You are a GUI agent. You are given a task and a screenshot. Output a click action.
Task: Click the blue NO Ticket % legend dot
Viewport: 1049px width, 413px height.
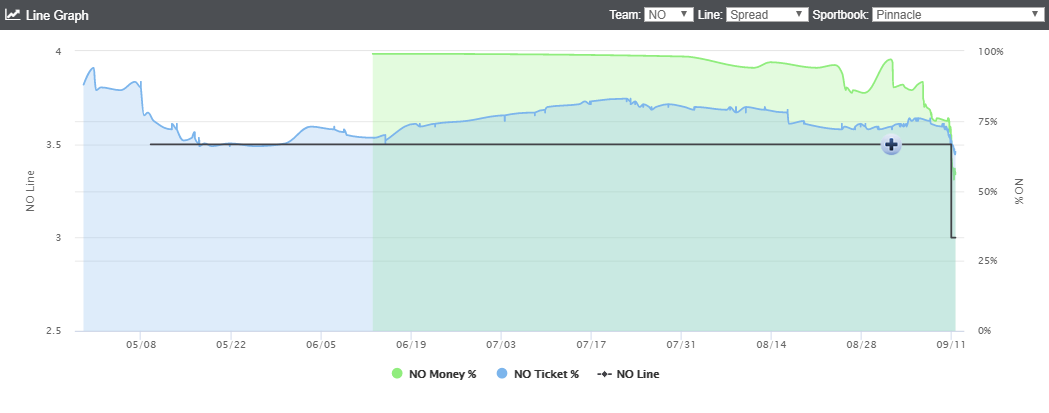(502, 374)
